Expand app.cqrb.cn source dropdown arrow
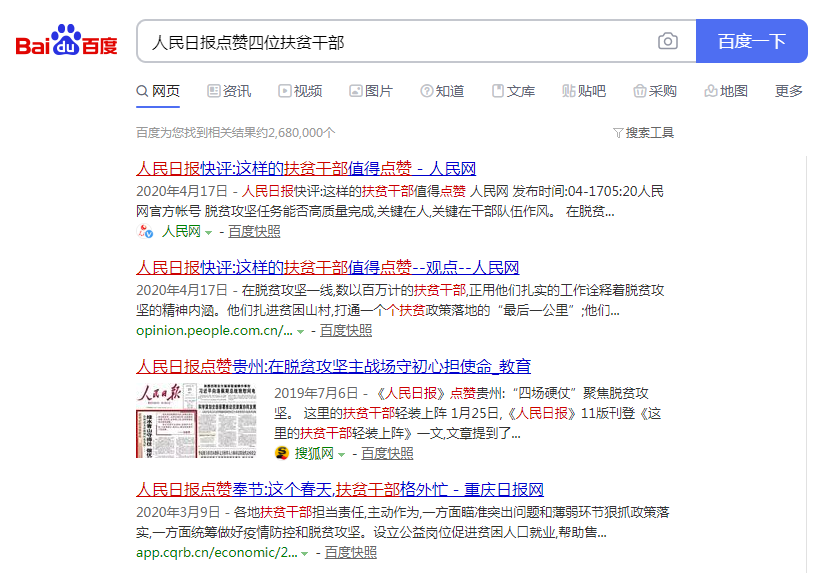 tap(305, 554)
